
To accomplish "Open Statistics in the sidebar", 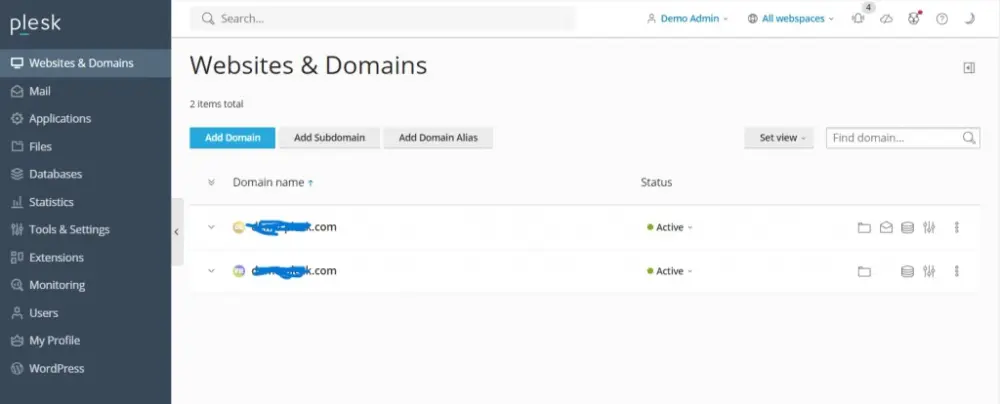I will pos(85,202).
